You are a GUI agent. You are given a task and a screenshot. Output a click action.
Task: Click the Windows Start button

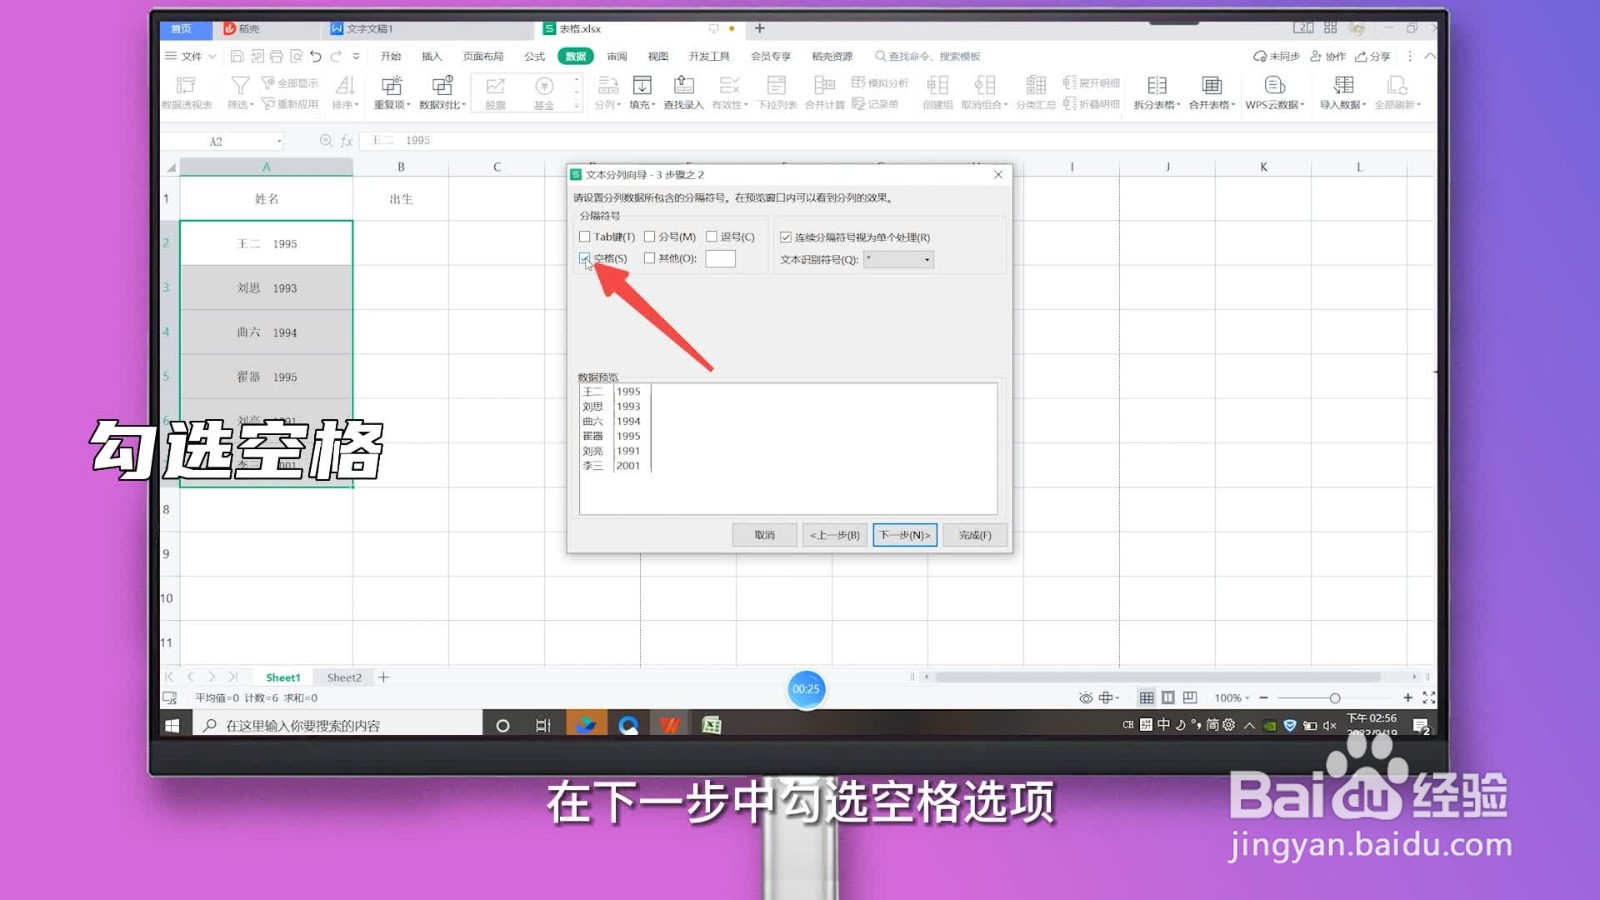click(172, 725)
